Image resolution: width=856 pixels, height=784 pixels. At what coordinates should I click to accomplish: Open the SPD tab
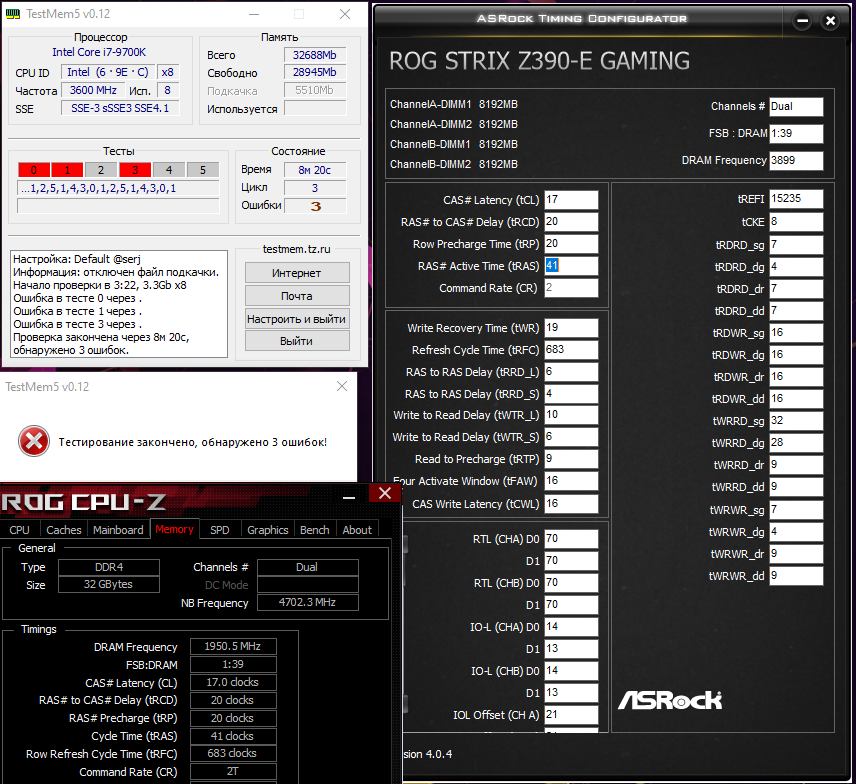point(220,530)
